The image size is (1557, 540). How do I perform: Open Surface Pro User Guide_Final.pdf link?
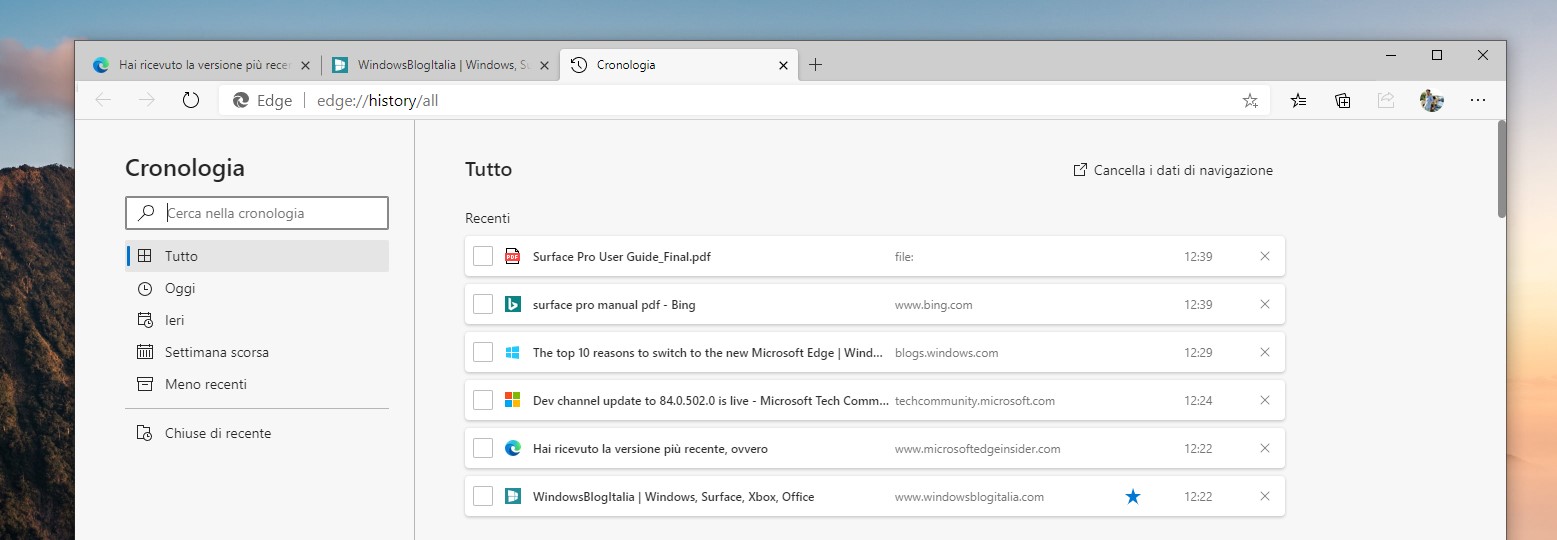coord(622,256)
